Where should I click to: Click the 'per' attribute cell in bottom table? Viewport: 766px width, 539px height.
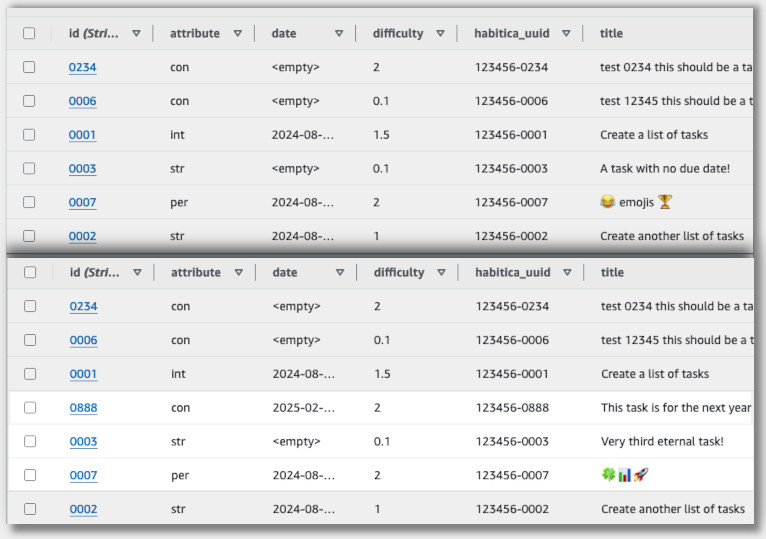[x=180, y=475]
